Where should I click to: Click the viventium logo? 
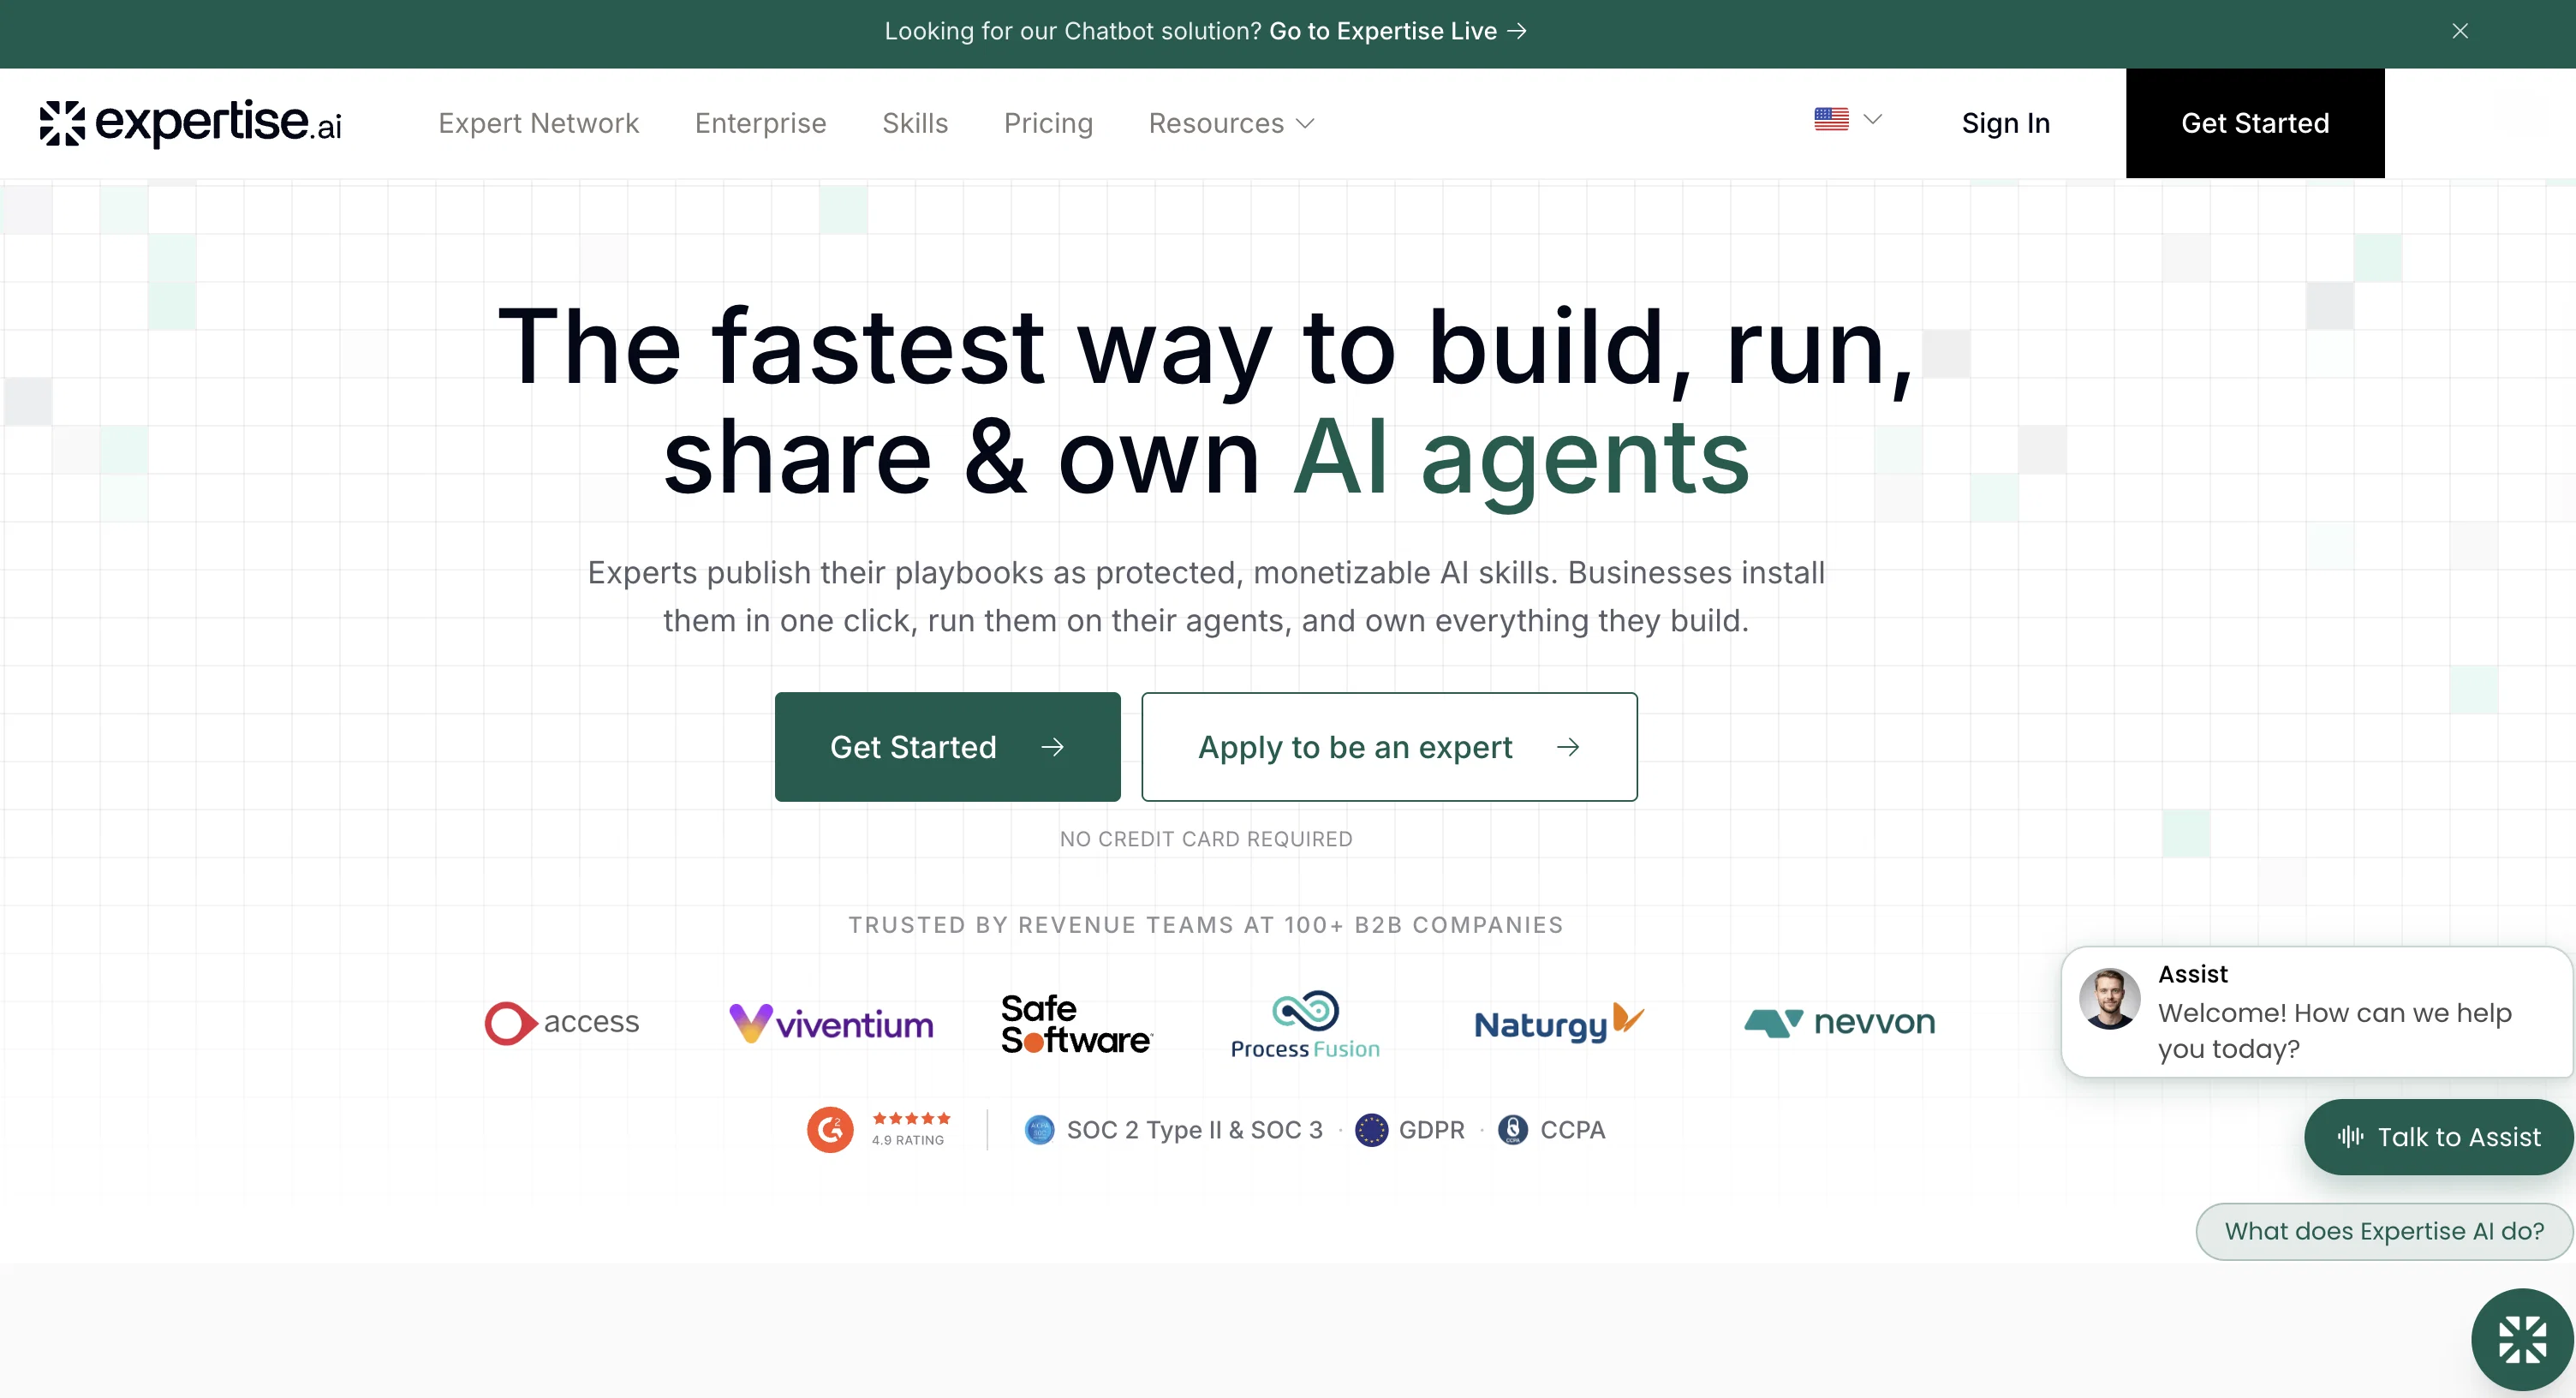831,1023
